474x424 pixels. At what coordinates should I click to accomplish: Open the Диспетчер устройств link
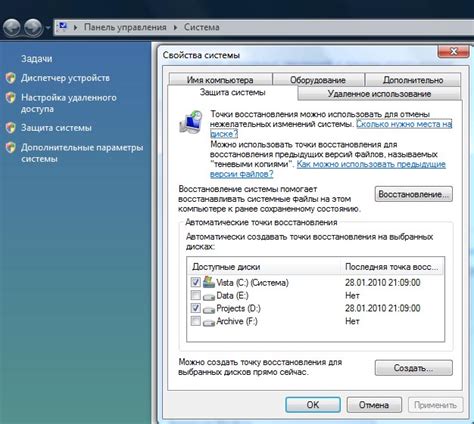click(65, 78)
